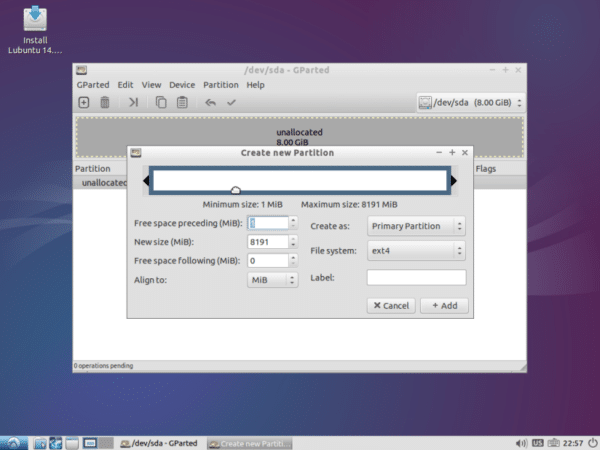
Task: Click the /dev/sda - GParted taskbar entry
Action: pos(159,443)
